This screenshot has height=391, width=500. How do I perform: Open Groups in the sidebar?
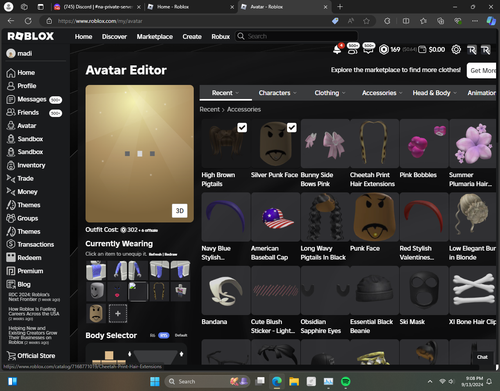pos(22,218)
